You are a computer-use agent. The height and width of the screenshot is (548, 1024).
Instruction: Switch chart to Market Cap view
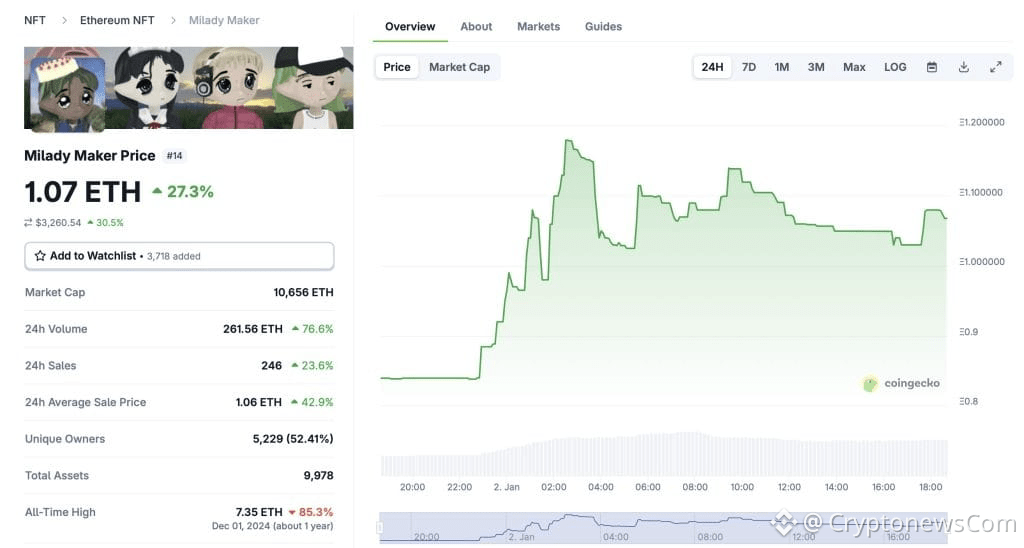pyautogui.click(x=459, y=67)
